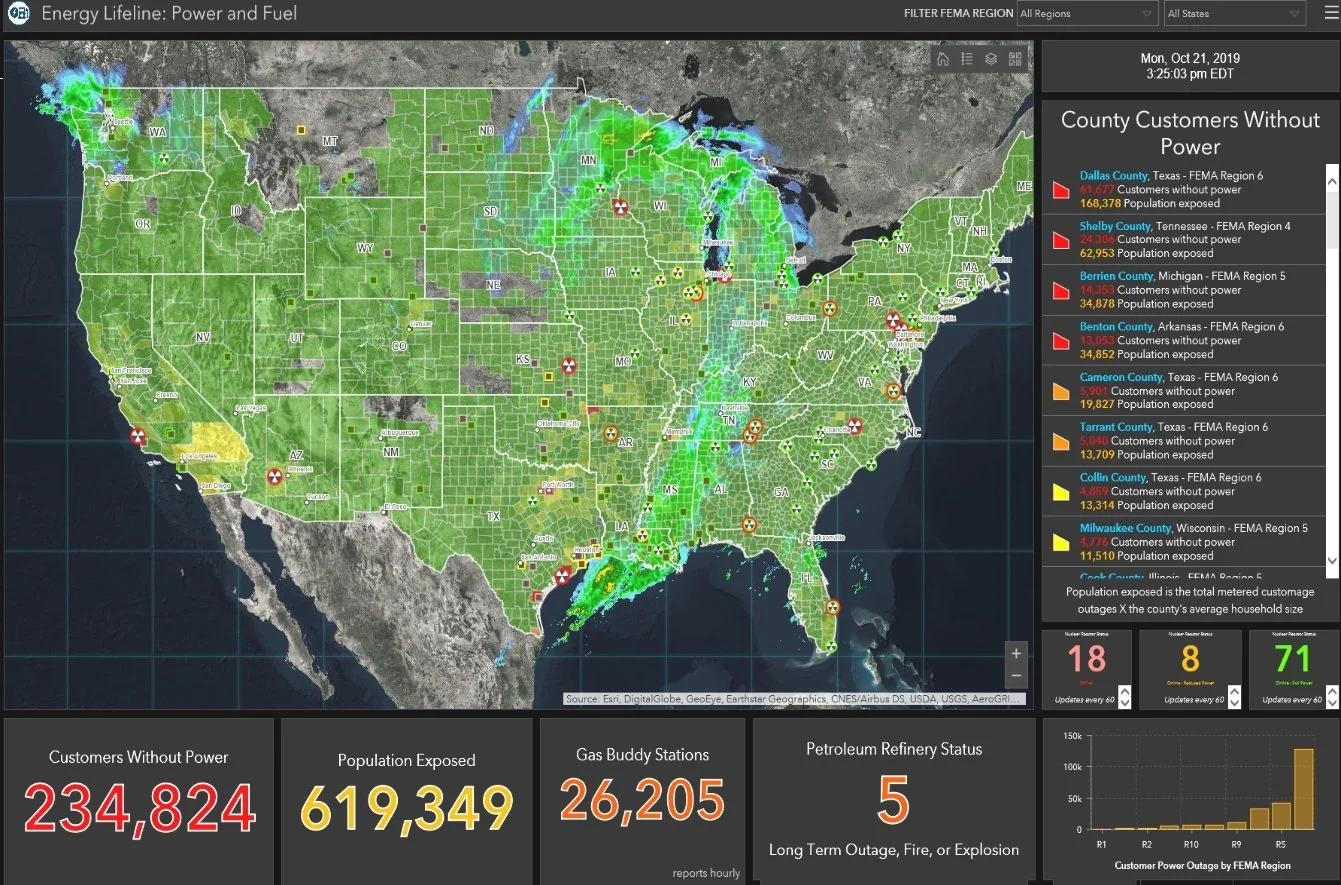Select the red nuclear reactor marker in Wisconsin

click(x=620, y=208)
